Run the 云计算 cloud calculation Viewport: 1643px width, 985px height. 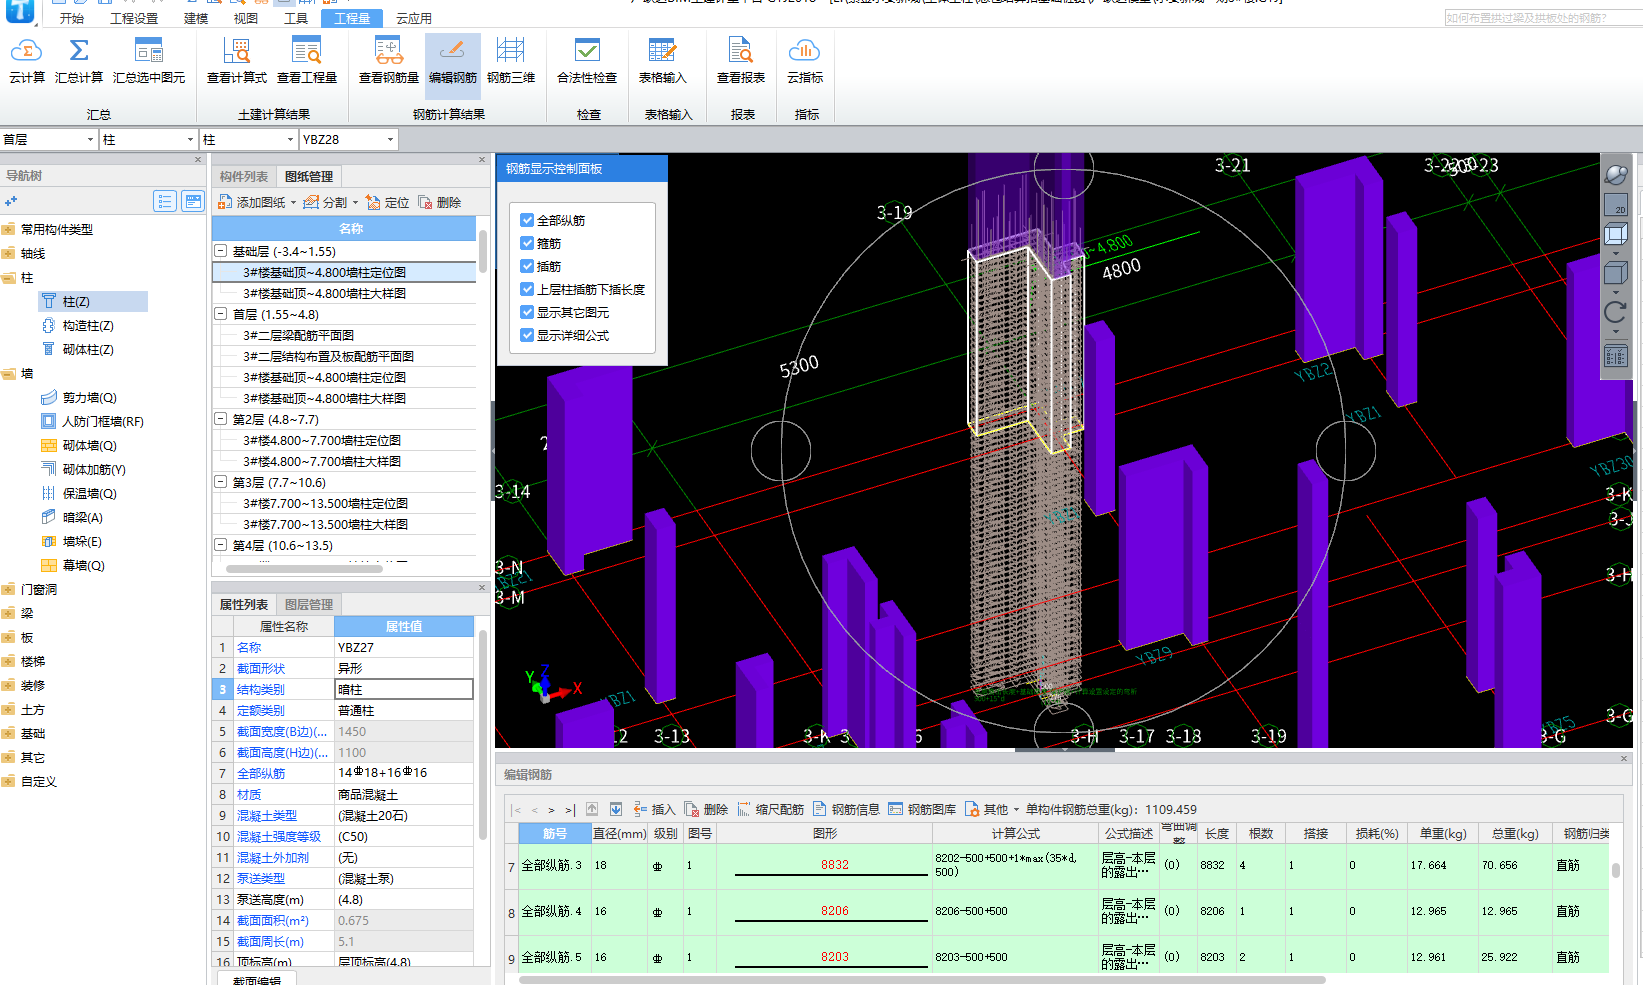coord(27,60)
